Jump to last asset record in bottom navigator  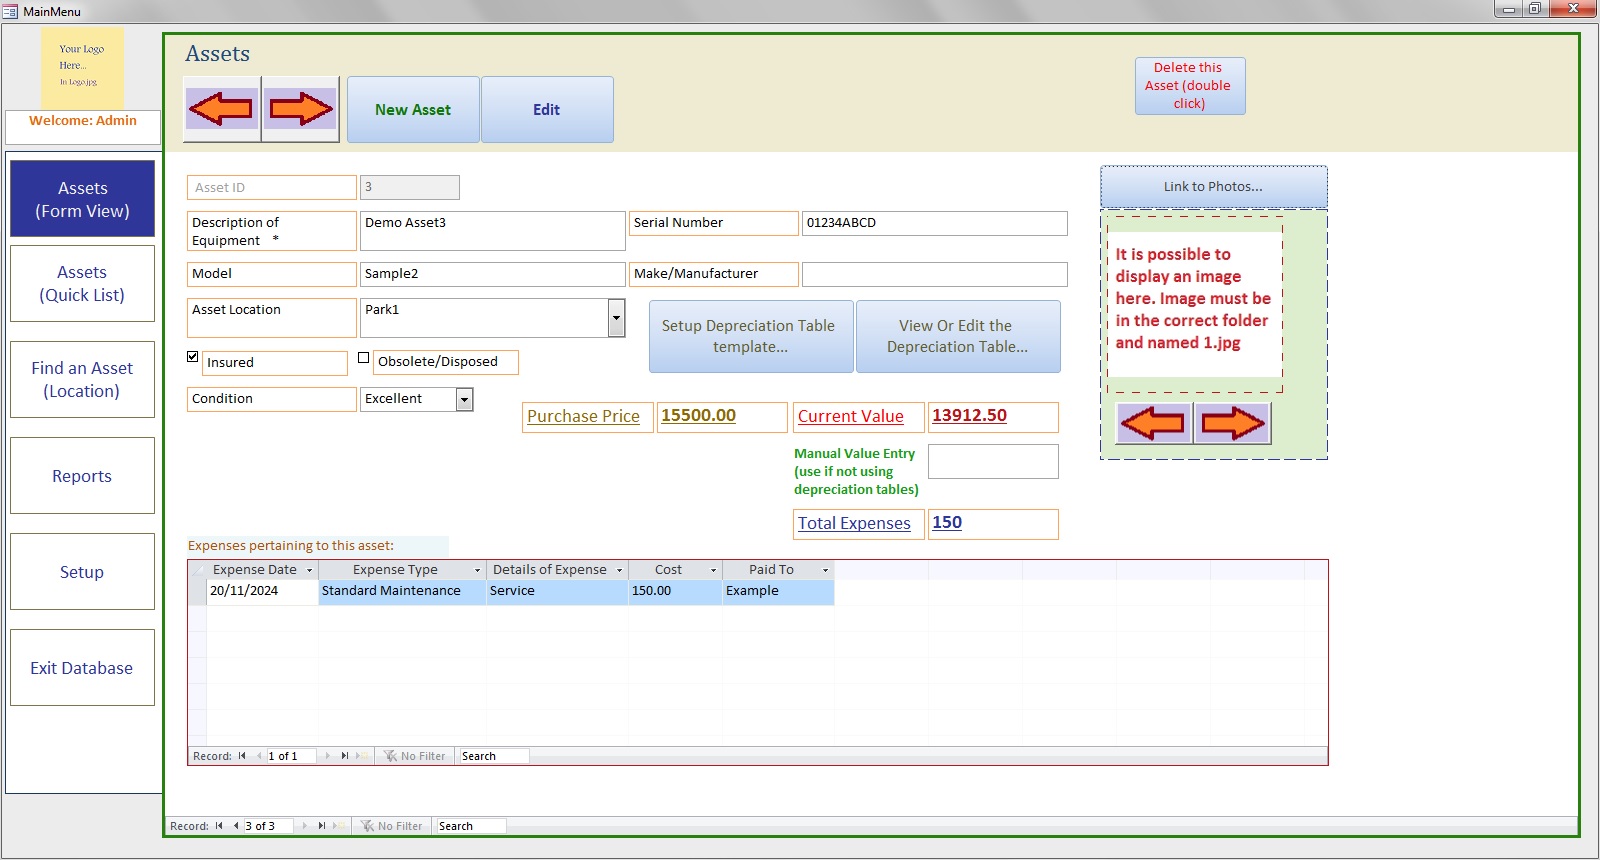click(x=321, y=826)
